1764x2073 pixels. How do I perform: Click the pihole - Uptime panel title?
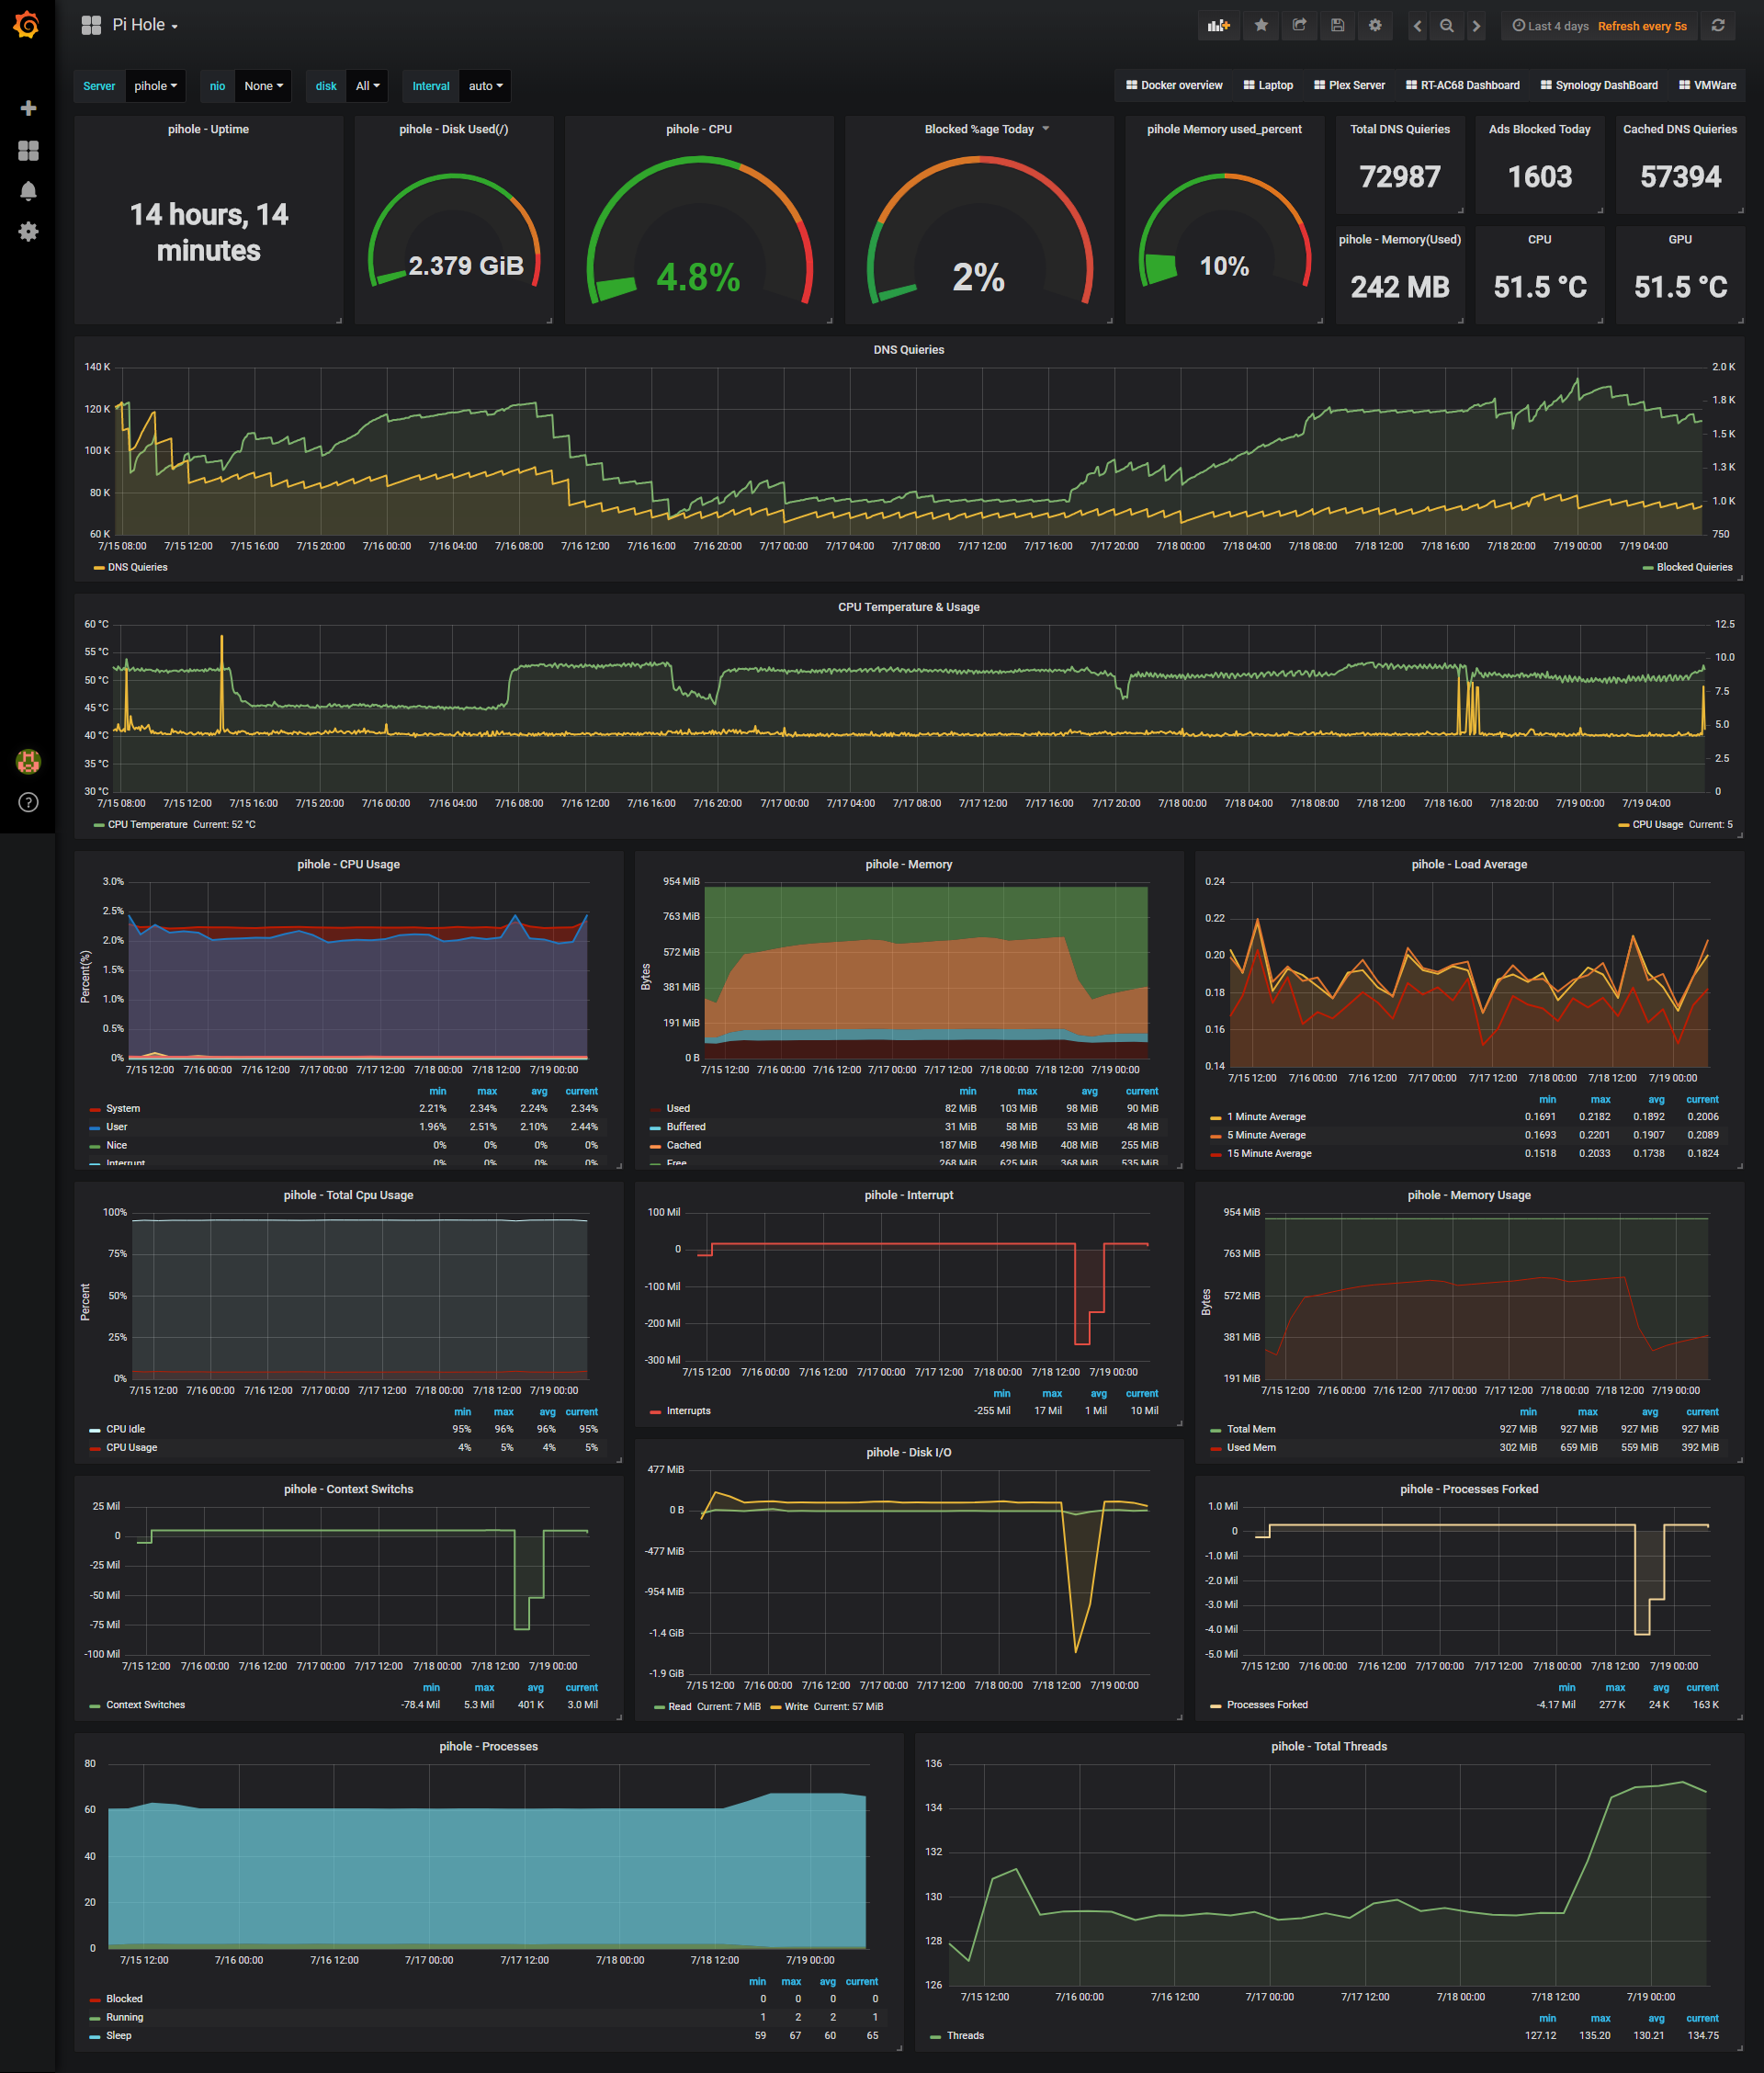(x=208, y=129)
